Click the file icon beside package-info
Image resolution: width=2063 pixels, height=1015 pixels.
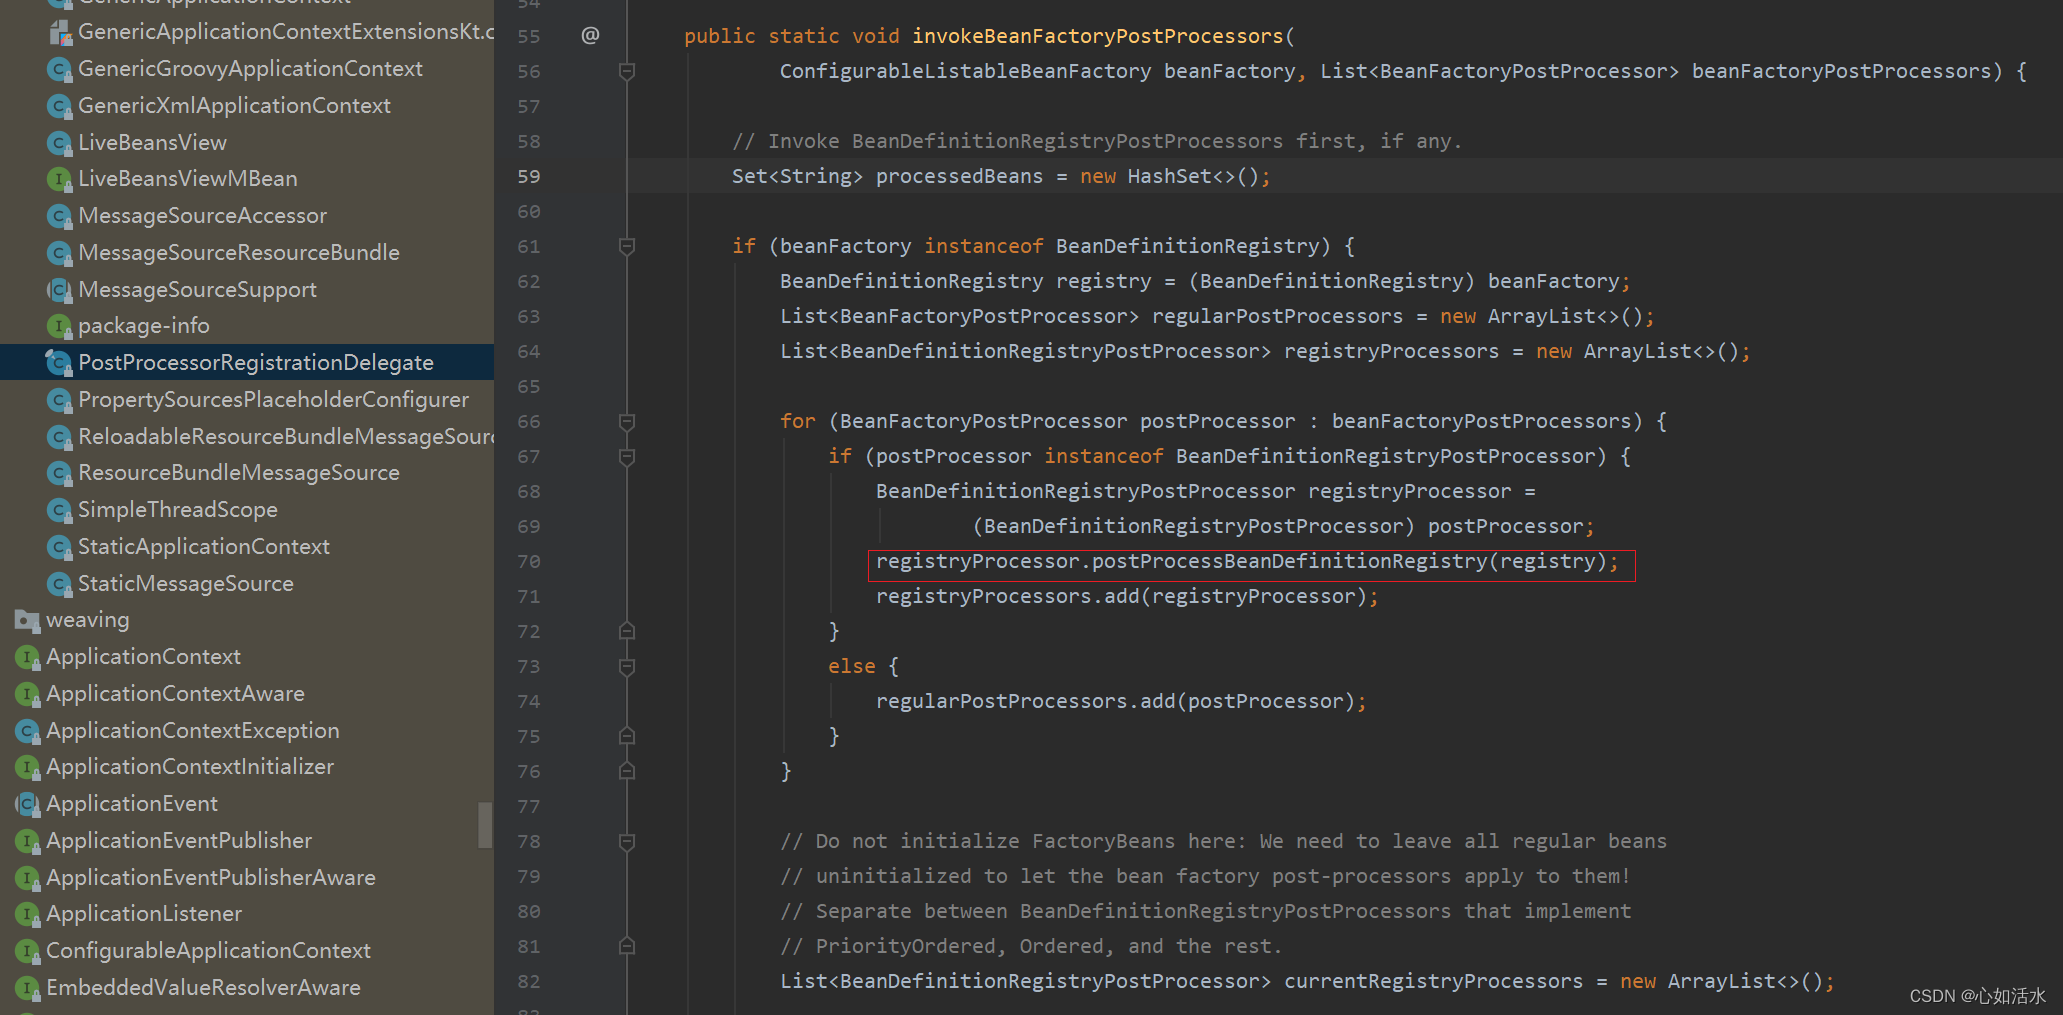tap(59, 325)
